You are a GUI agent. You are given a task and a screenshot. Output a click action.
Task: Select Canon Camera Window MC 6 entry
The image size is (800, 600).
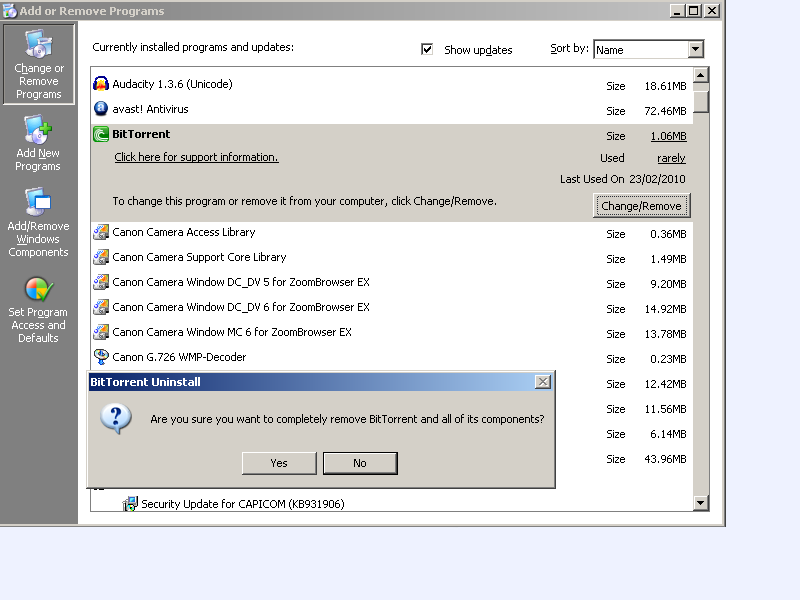point(232,332)
